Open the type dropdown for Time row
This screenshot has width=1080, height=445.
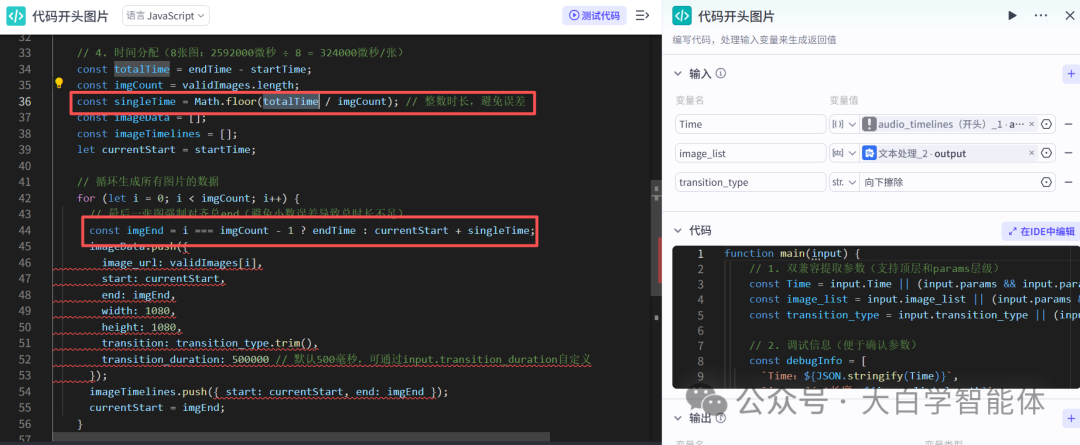(844, 124)
